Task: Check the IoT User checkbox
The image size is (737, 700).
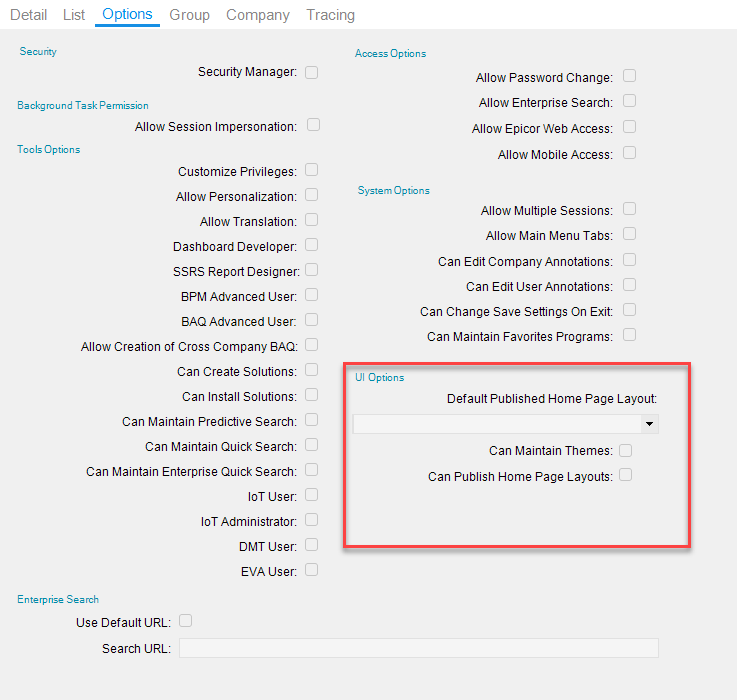Action: [x=311, y=495]
